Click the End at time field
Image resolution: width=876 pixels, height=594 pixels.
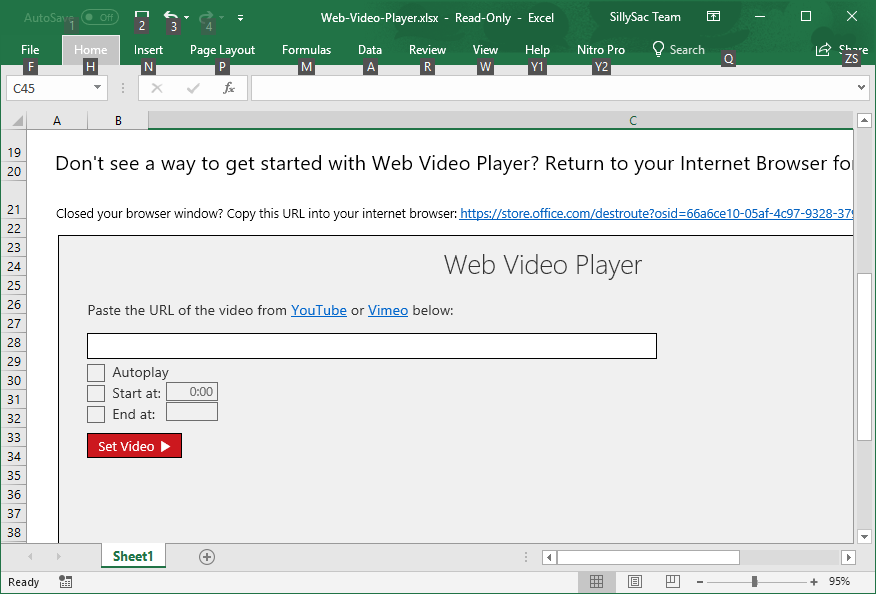pos(192,412)
